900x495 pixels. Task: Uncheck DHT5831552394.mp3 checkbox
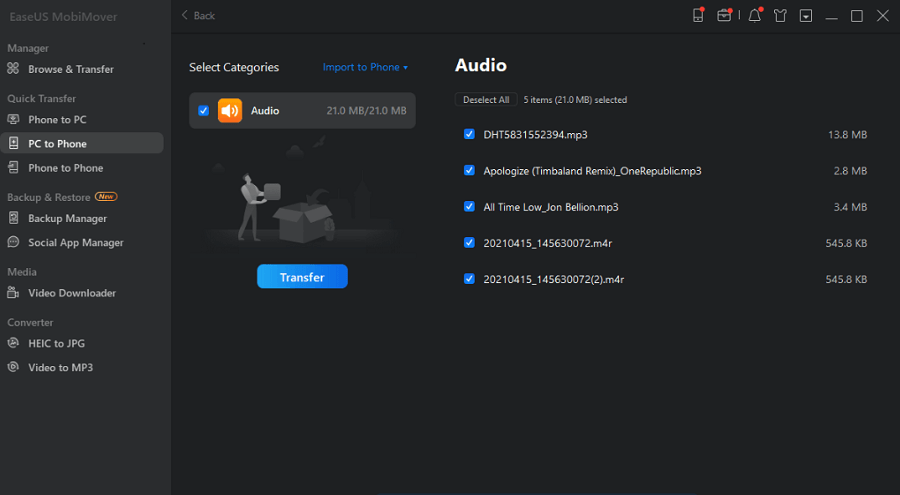469,134
